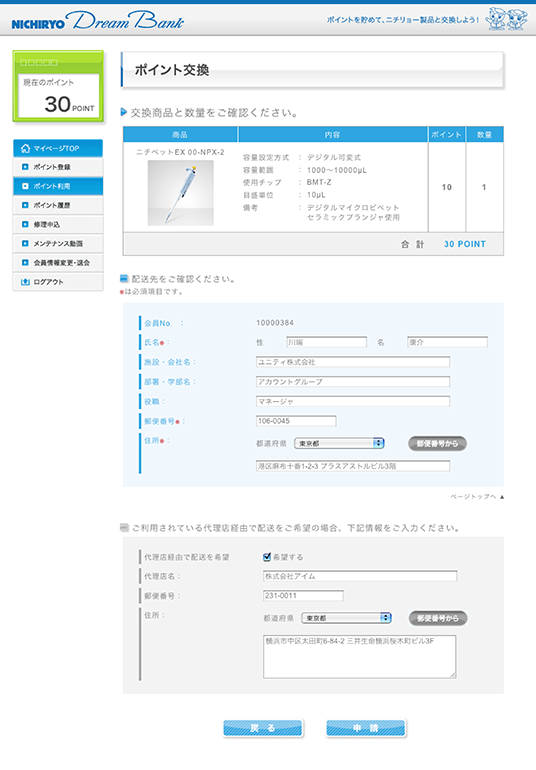The width and height of the screenshot is (536, 770).
Task: Click postal code field 106-0045
Action: 296,421
